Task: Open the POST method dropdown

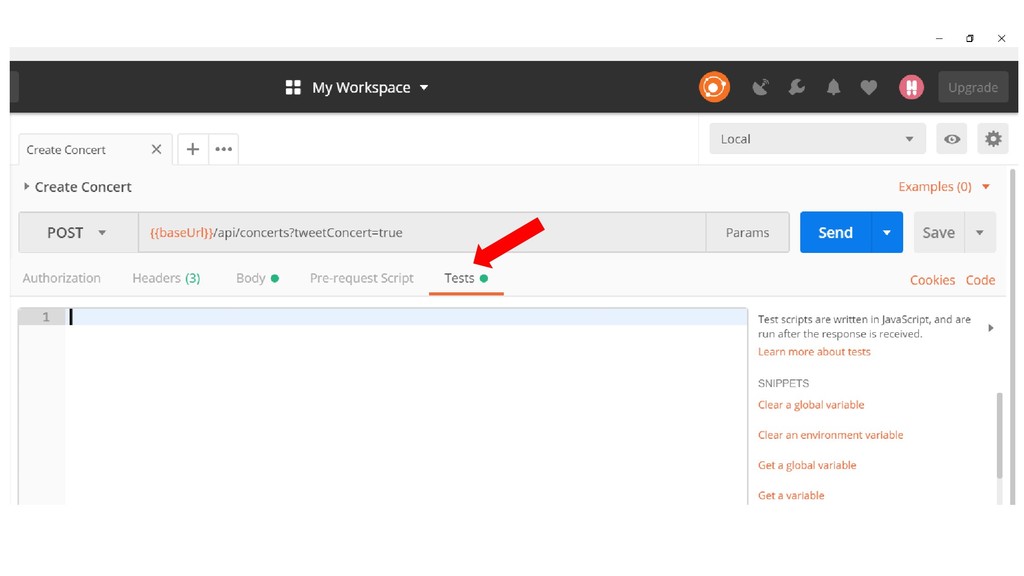Action: (78, 232)
